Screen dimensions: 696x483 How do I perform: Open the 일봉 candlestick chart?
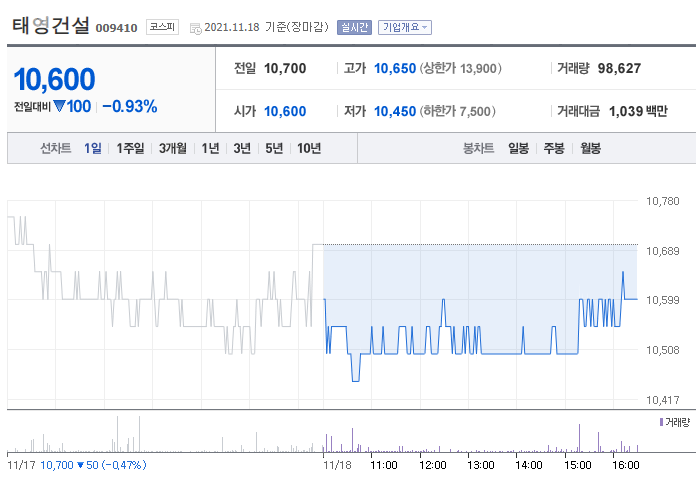tap(518, 148)
